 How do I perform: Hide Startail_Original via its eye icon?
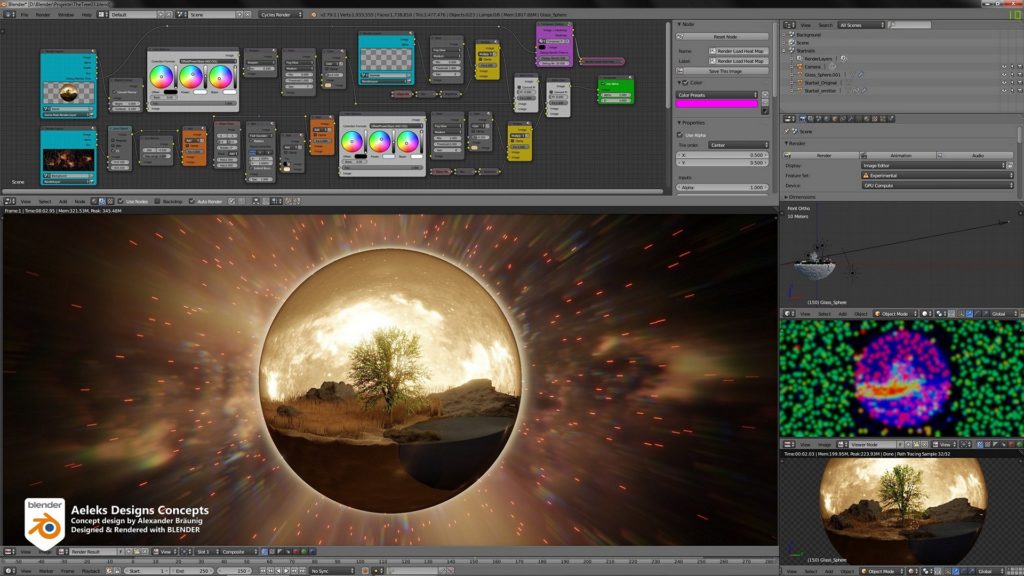1004,83
